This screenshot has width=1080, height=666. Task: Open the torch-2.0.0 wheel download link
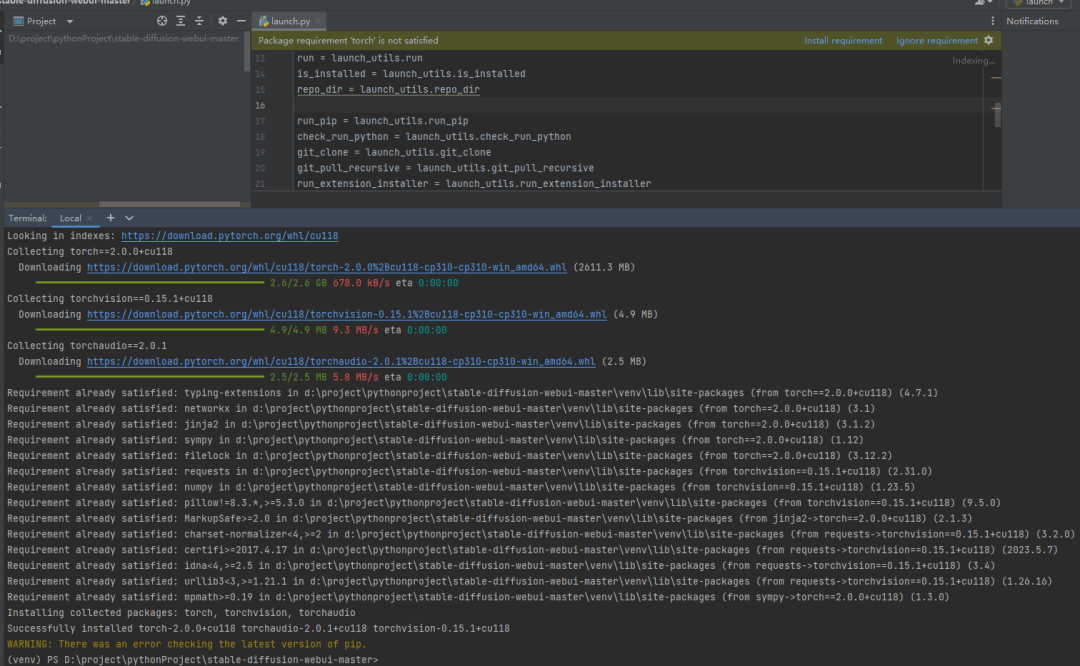pyautogui.click(x=326, y=267)
